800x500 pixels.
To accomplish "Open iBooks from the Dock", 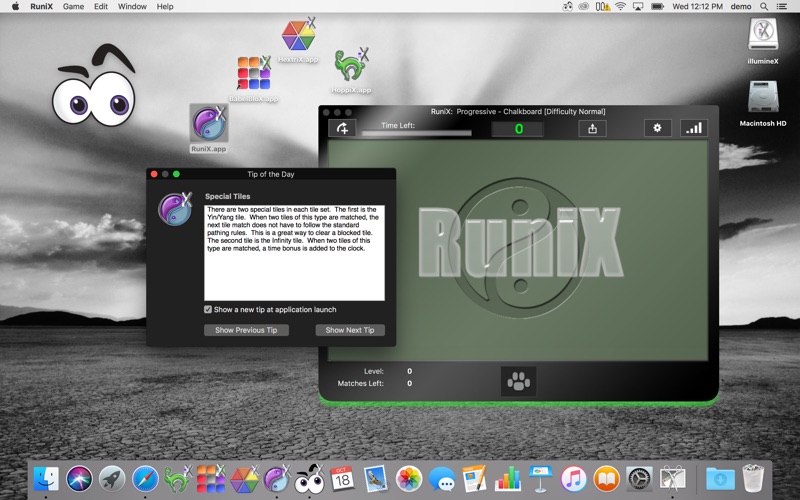I will coord(607,479).
